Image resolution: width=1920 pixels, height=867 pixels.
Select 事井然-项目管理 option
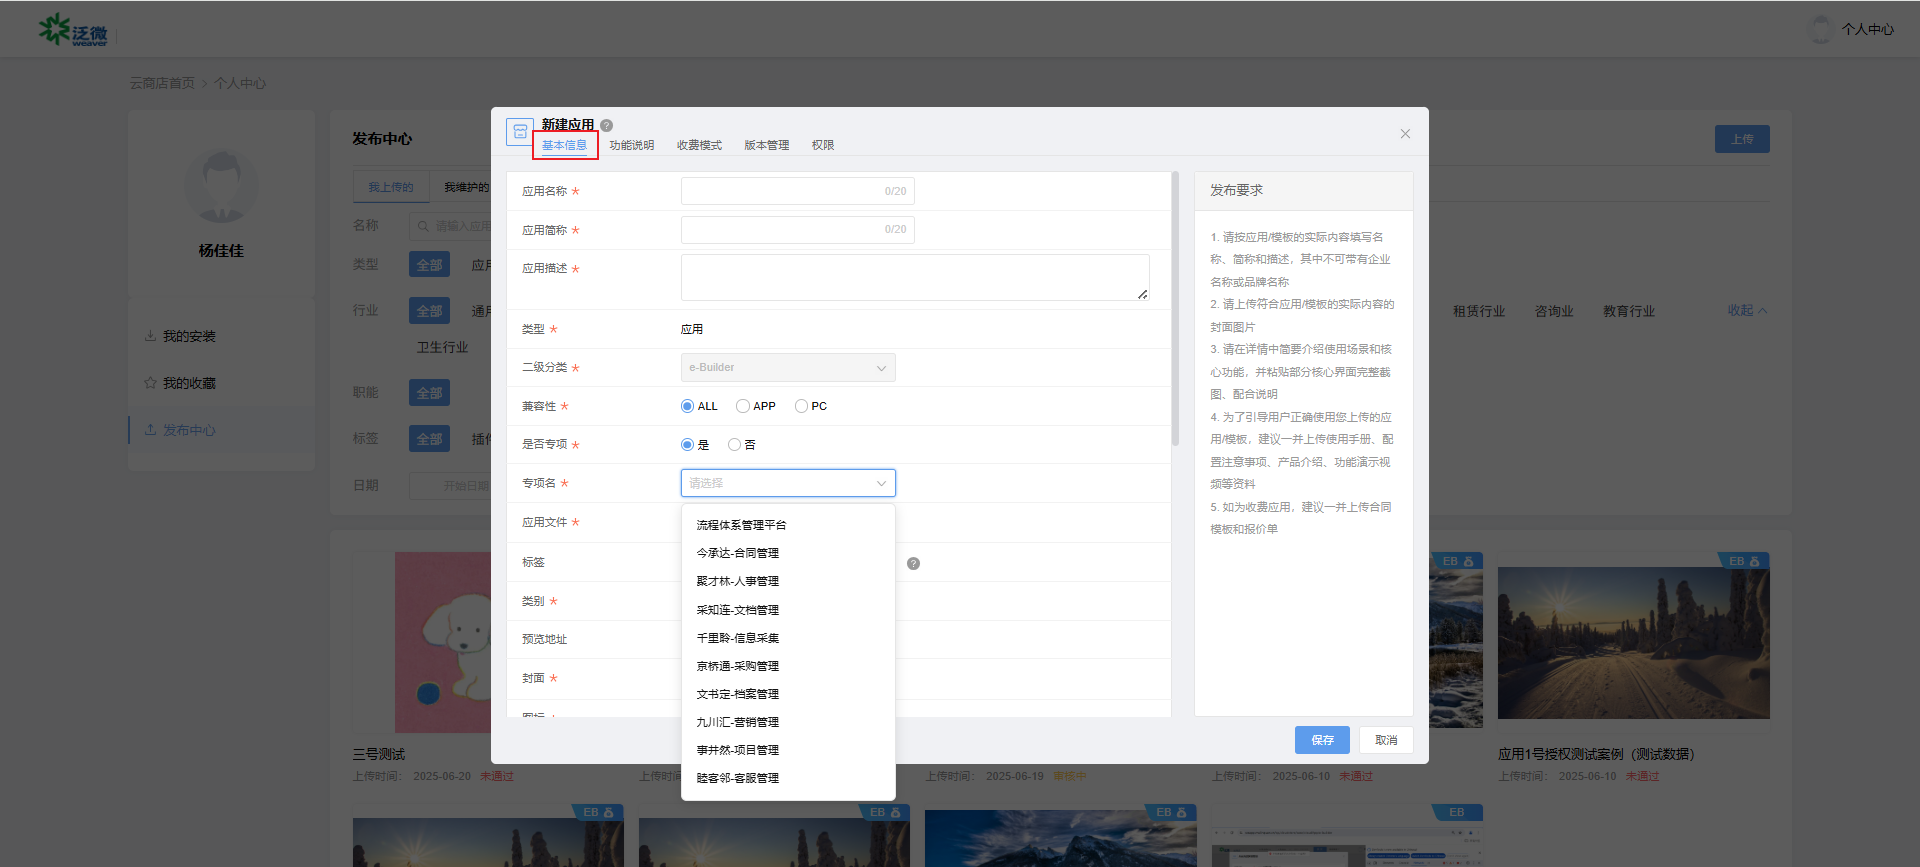click(x=788, y=750)
